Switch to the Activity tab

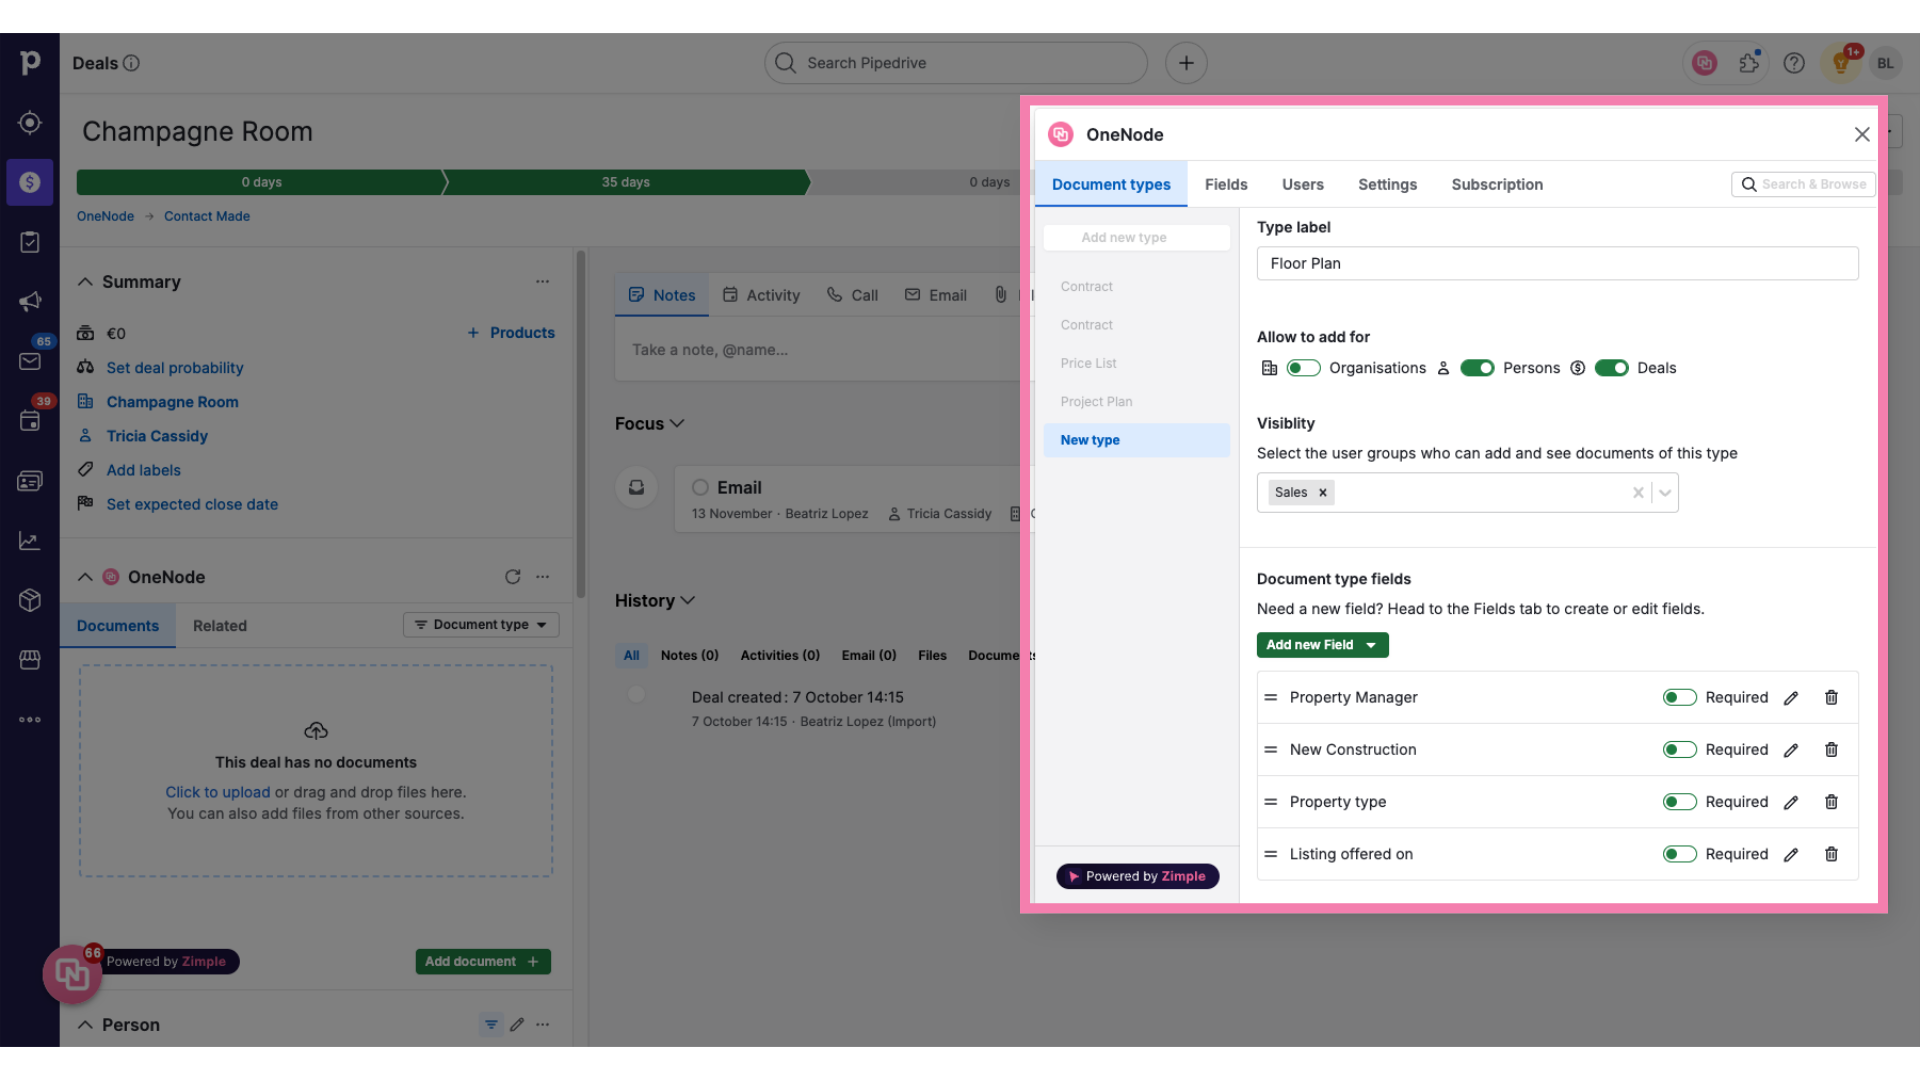[761, 295]
